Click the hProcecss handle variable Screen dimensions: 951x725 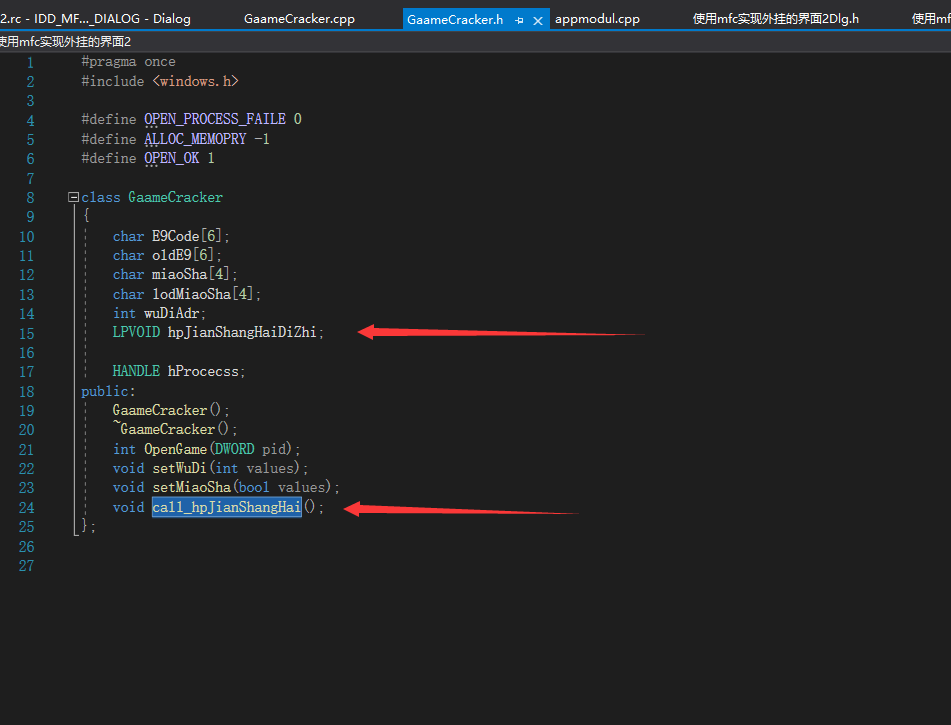[203, 371]
